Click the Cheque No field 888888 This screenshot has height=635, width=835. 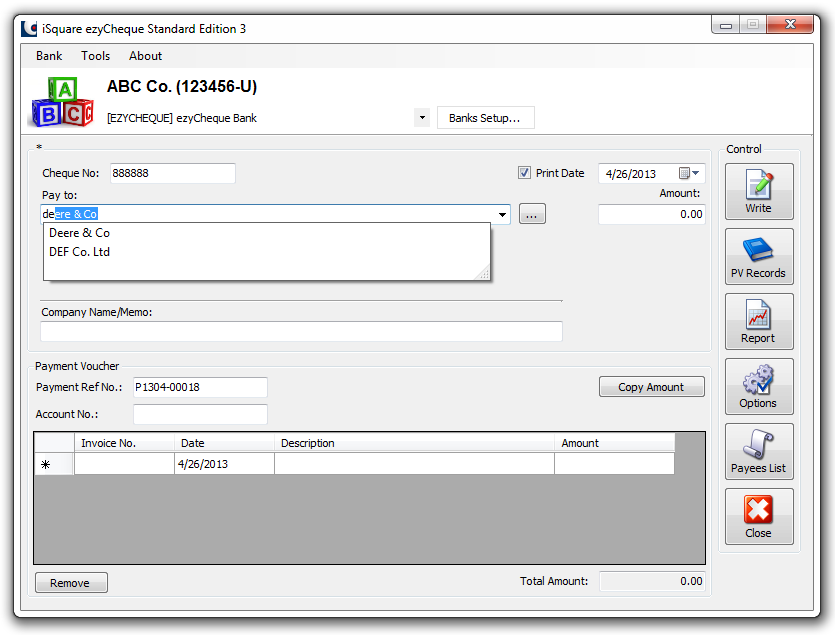pos(173,173)
